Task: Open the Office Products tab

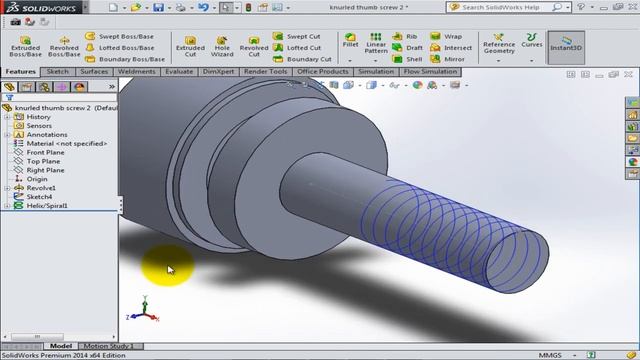Action: point(323,72)
